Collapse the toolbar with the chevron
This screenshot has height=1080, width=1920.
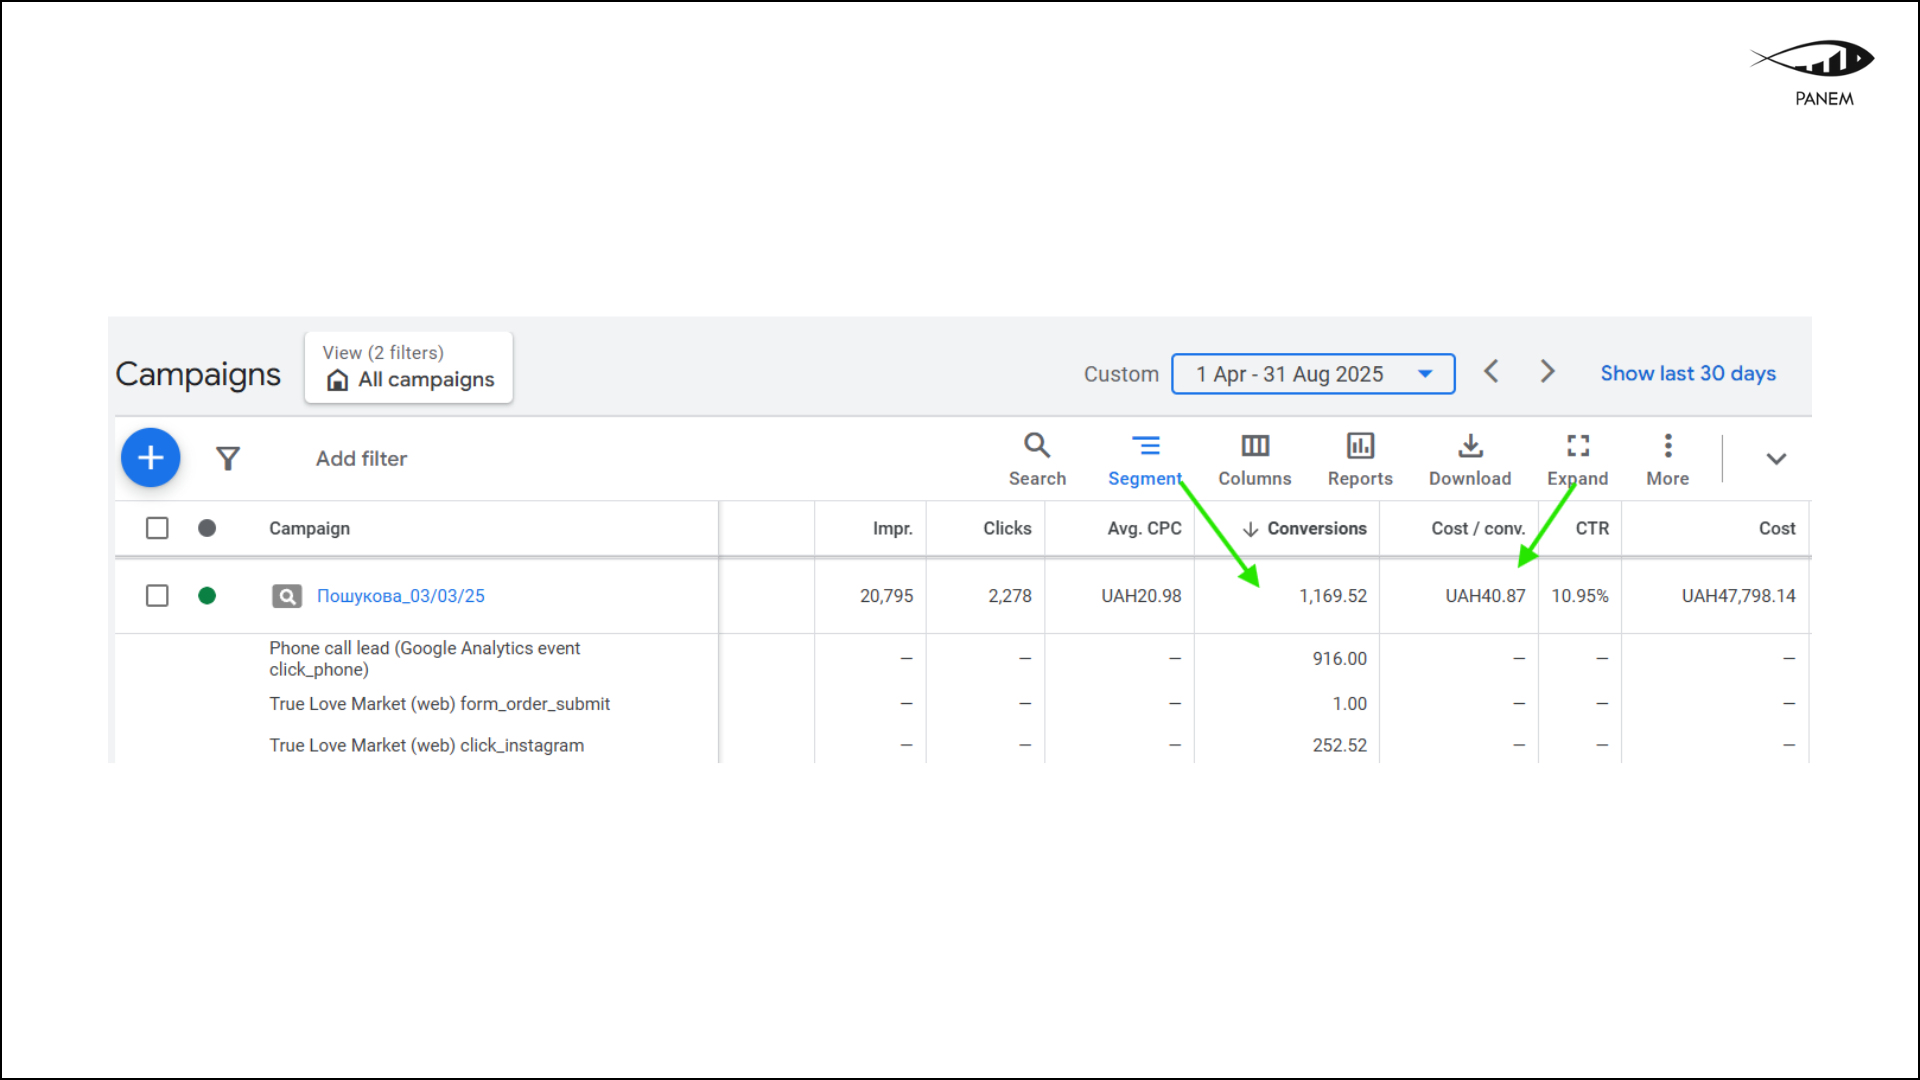click(x=1777, y=458)
